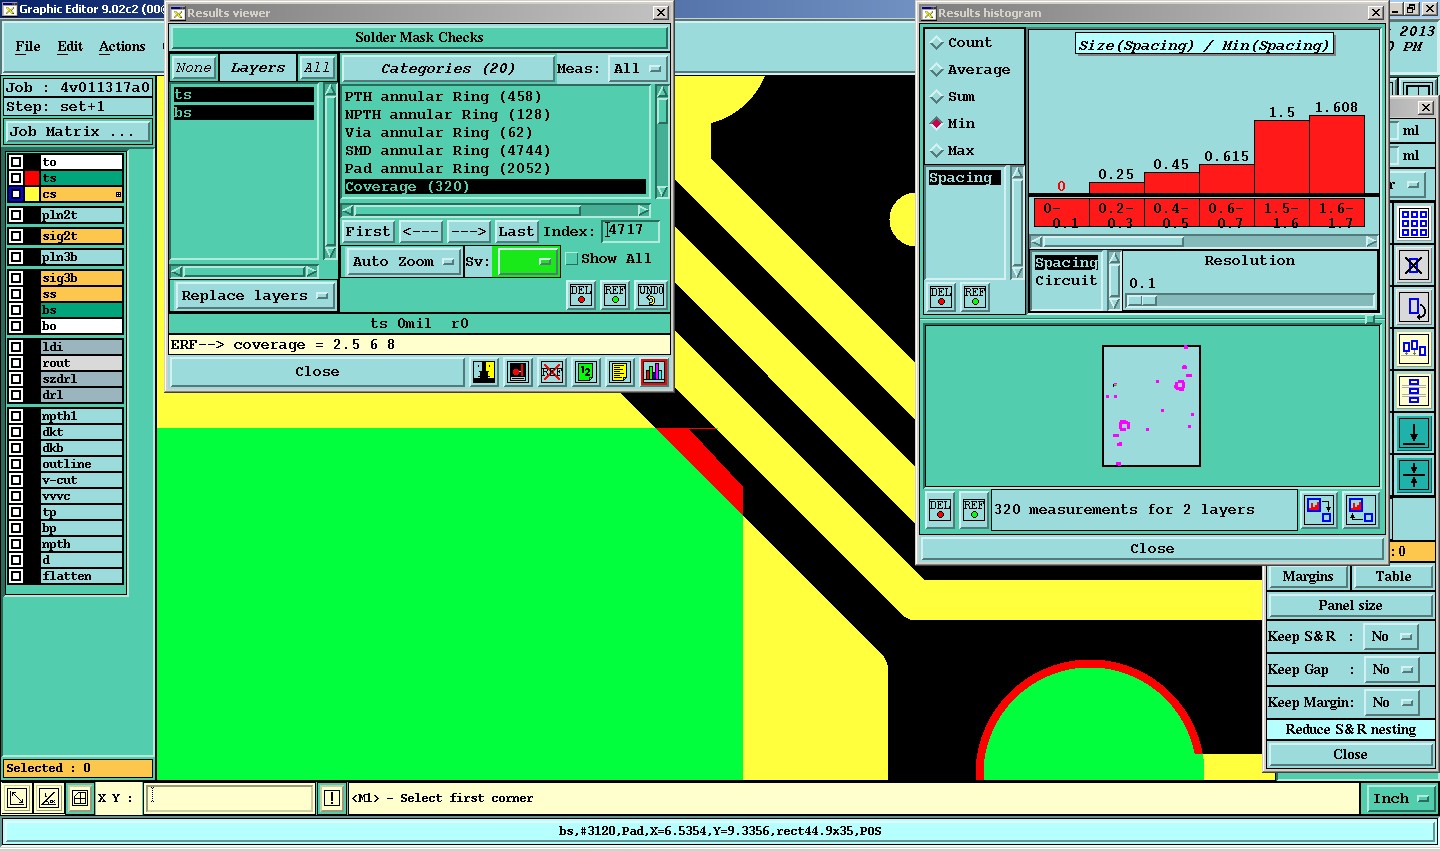Image resolution: width=1440 pixels, height=851 pixels.
Task: Click DEL icon beside measurements count
Action: pyautogui.click(x=940, y=510)
